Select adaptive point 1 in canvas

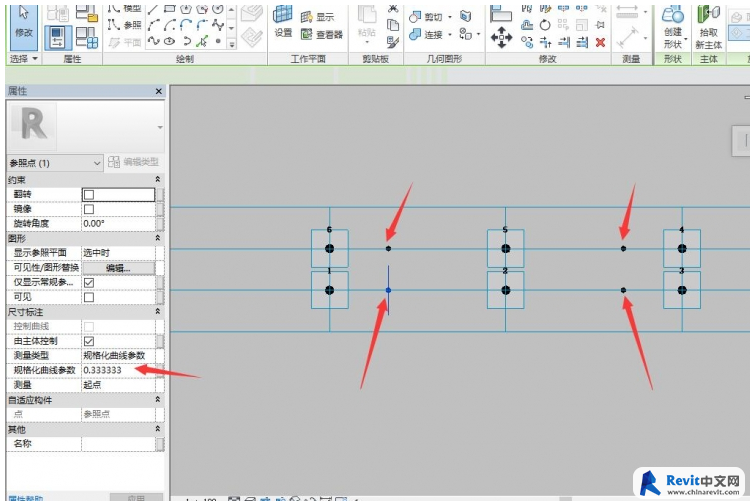coord(330,290)
